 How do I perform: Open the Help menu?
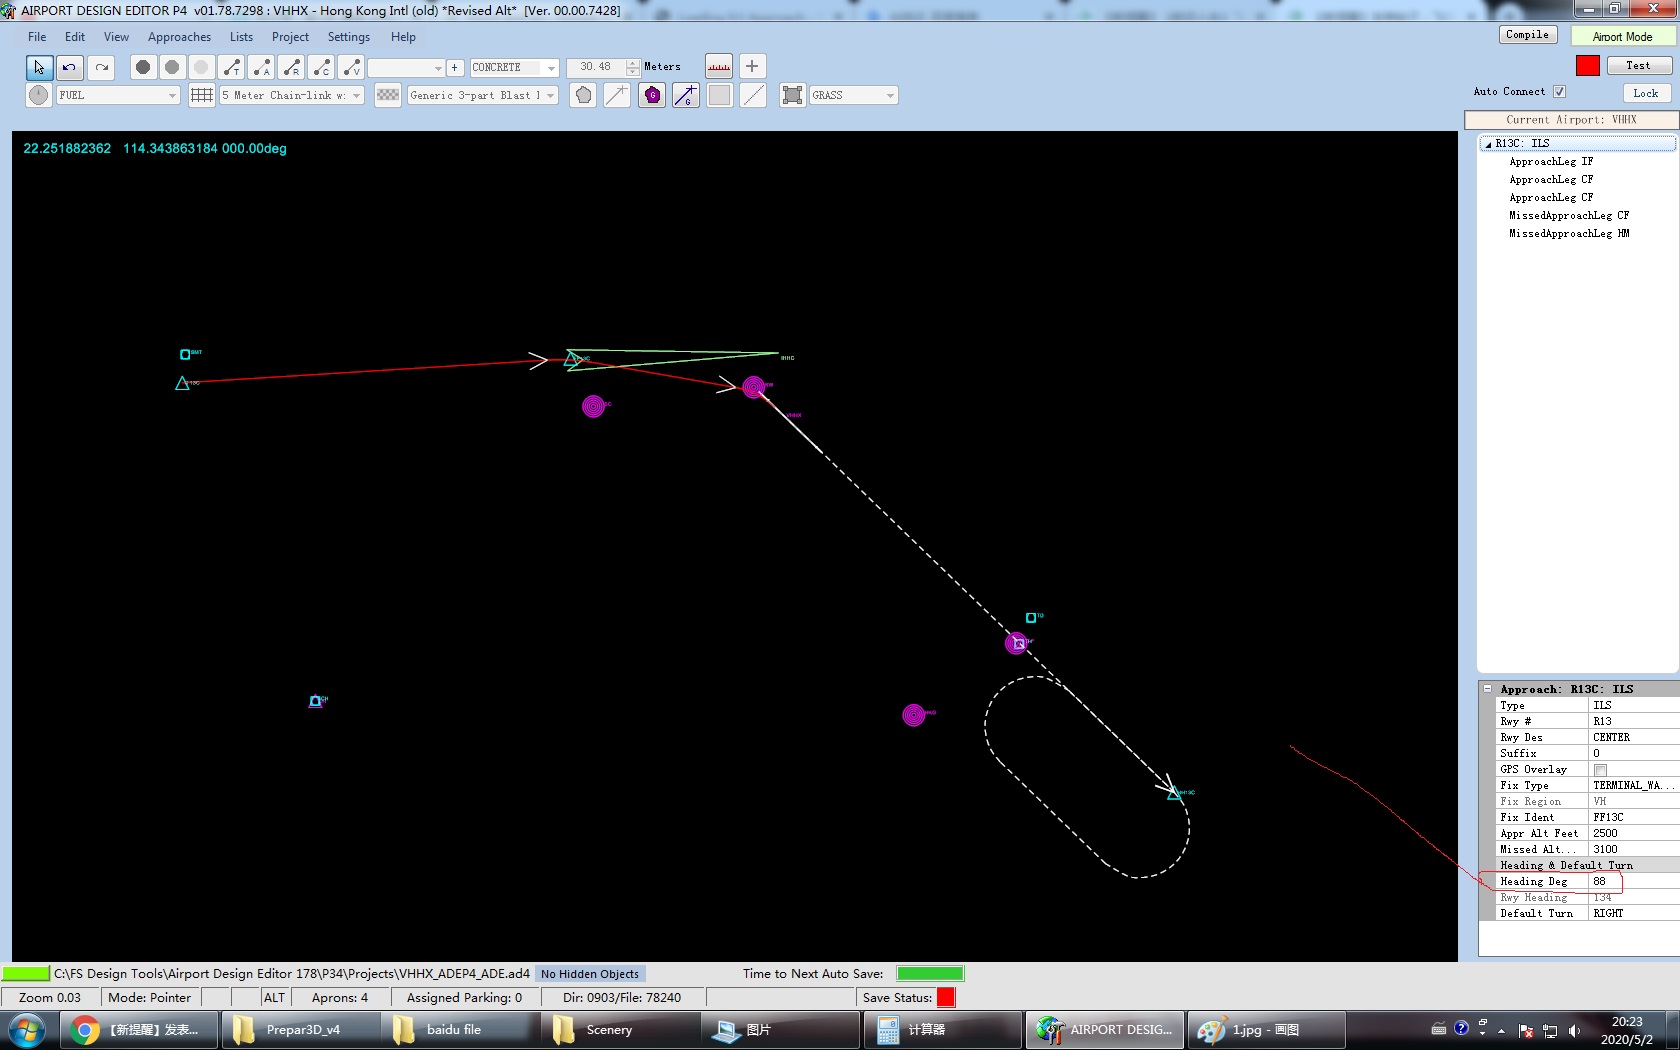(403, 37)
